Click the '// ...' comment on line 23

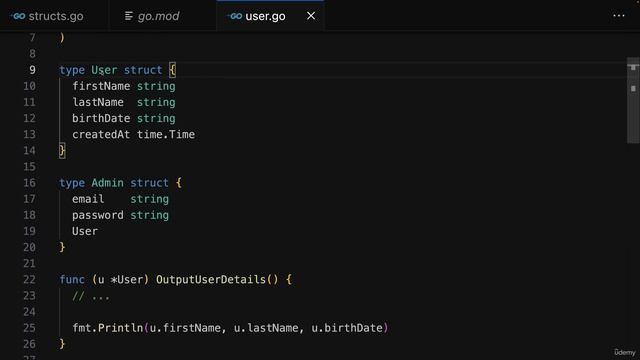point(91,296)
